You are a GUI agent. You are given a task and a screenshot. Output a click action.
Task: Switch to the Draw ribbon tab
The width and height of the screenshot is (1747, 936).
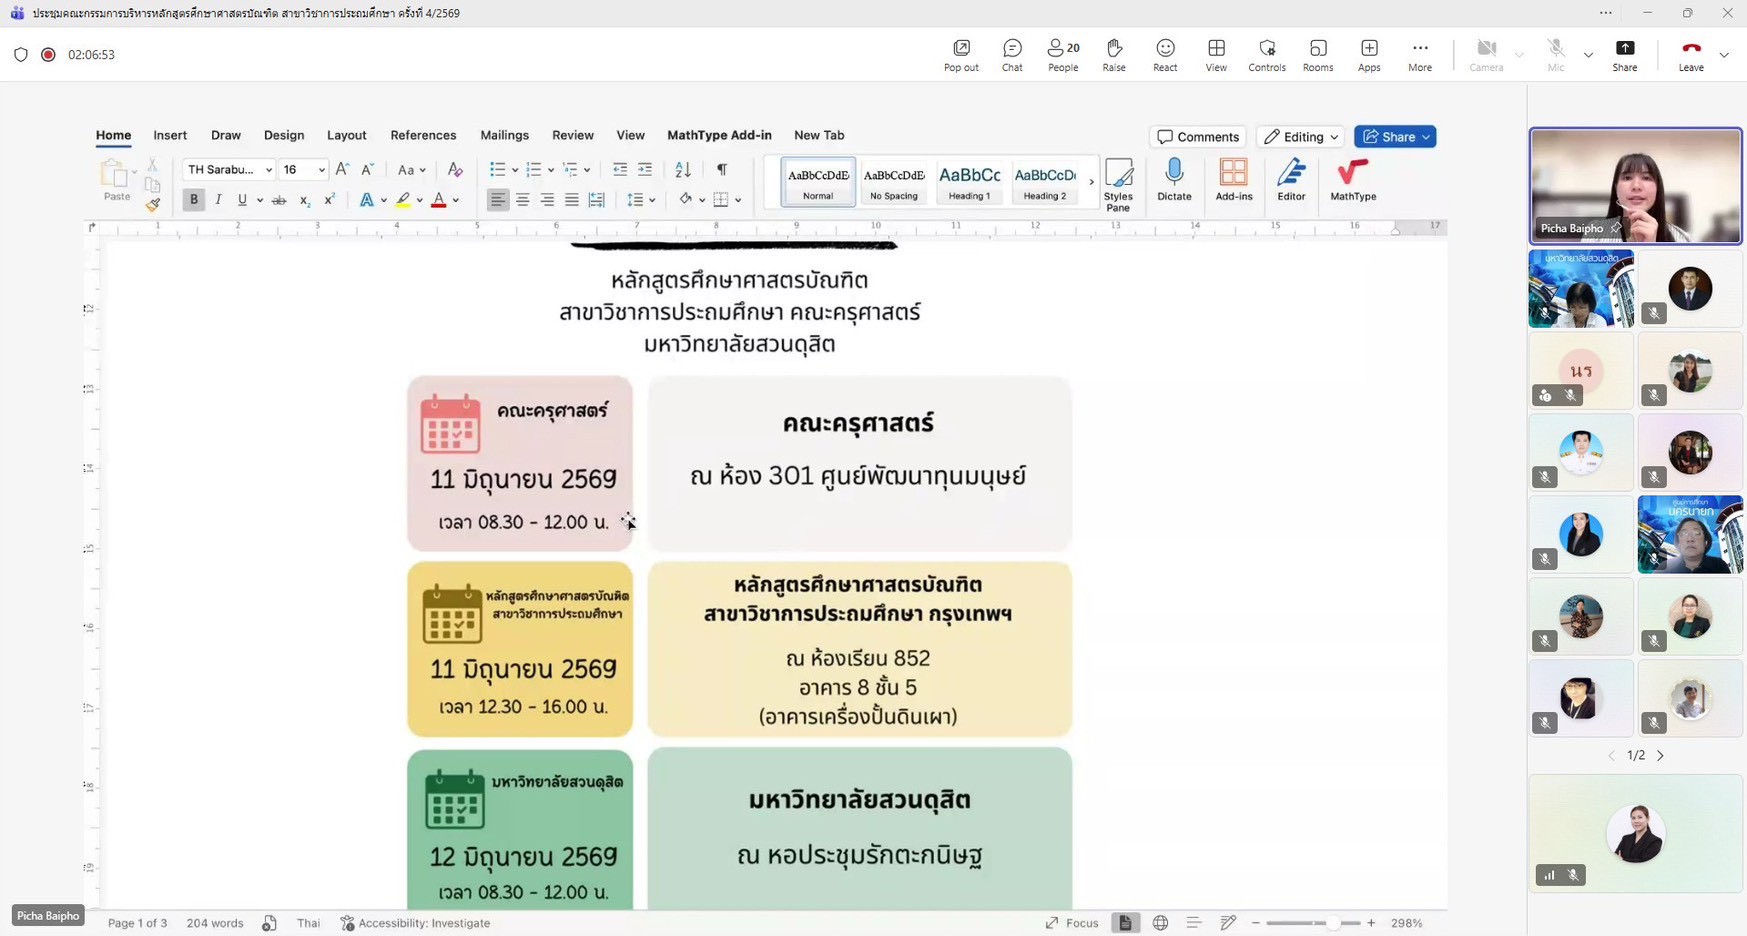[226, 135]
